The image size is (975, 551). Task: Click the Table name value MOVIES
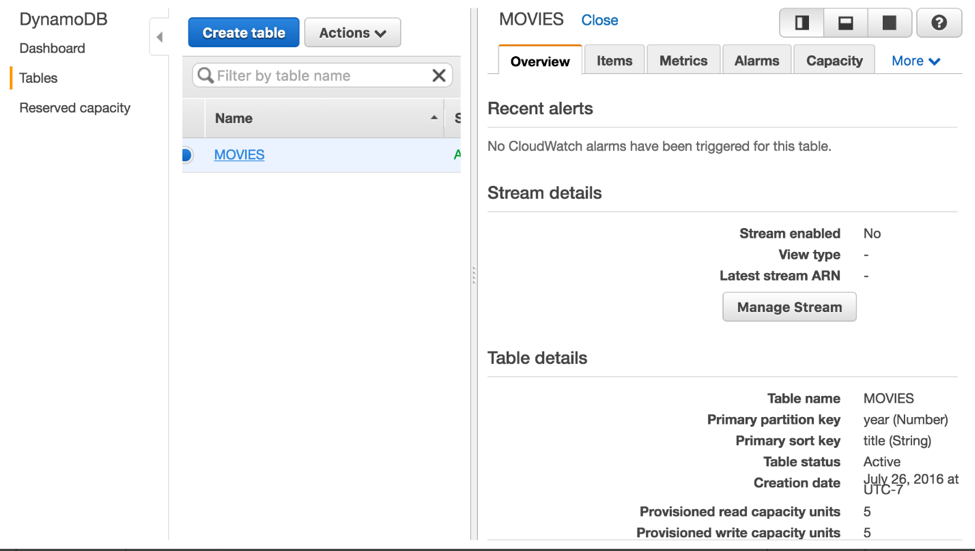(x=889, y=399)
